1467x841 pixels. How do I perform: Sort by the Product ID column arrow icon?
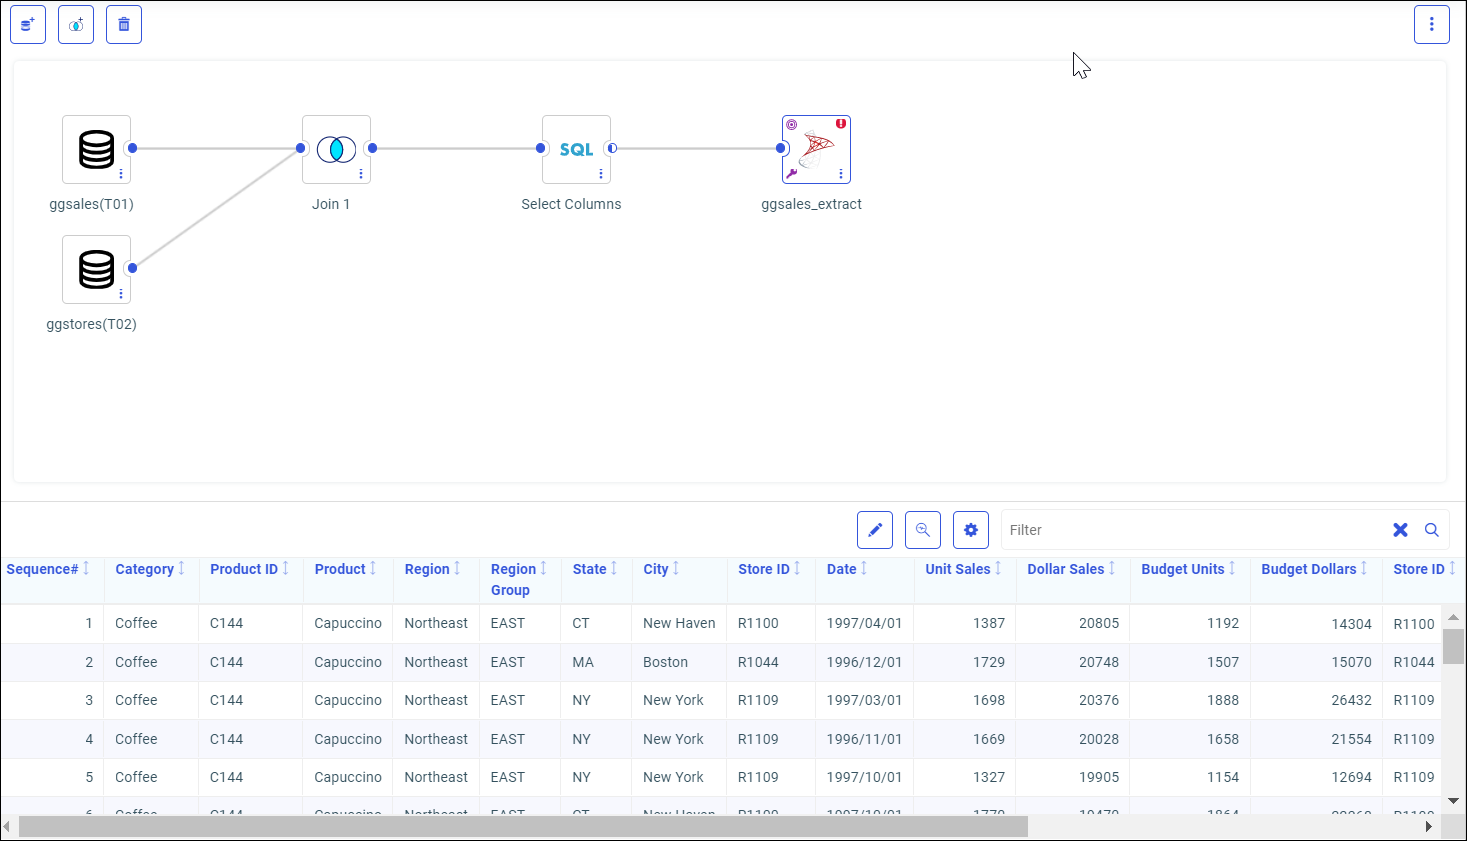[x=285, y=568]
